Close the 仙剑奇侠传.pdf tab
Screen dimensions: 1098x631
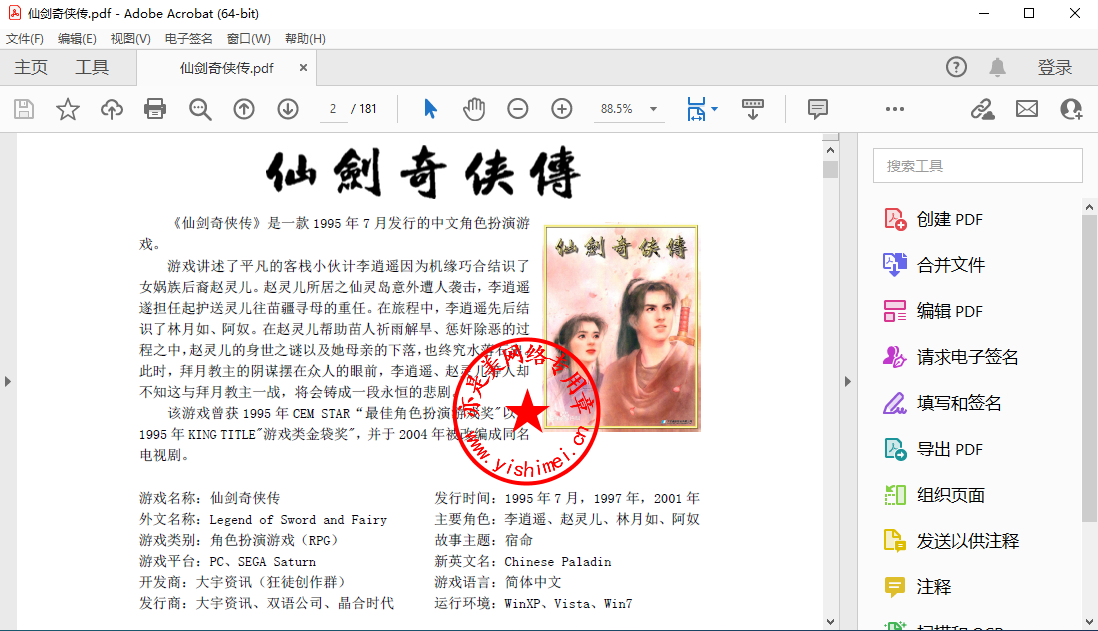303,67
